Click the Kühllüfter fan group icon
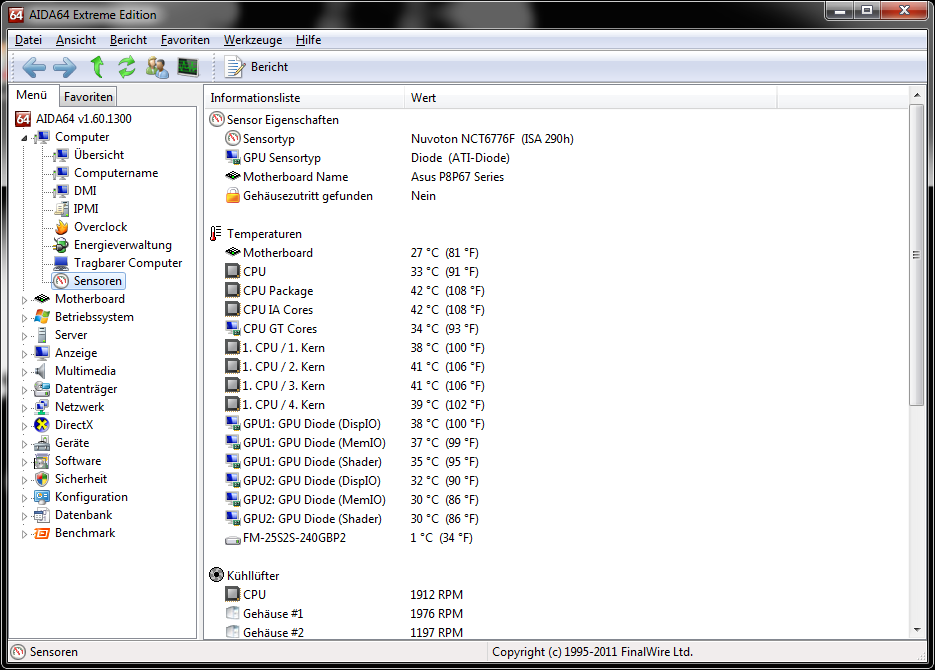 [x=216, y=575]
